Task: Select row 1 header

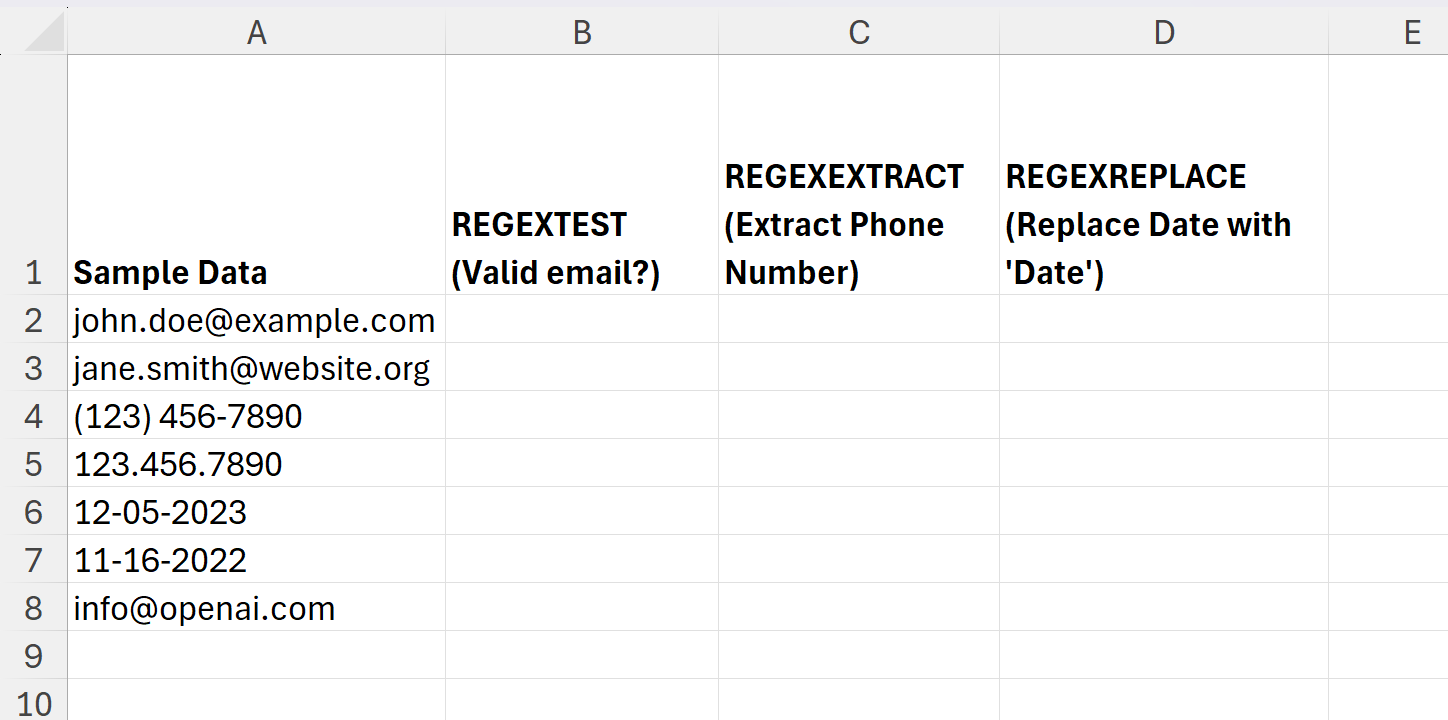Action: 34,272
